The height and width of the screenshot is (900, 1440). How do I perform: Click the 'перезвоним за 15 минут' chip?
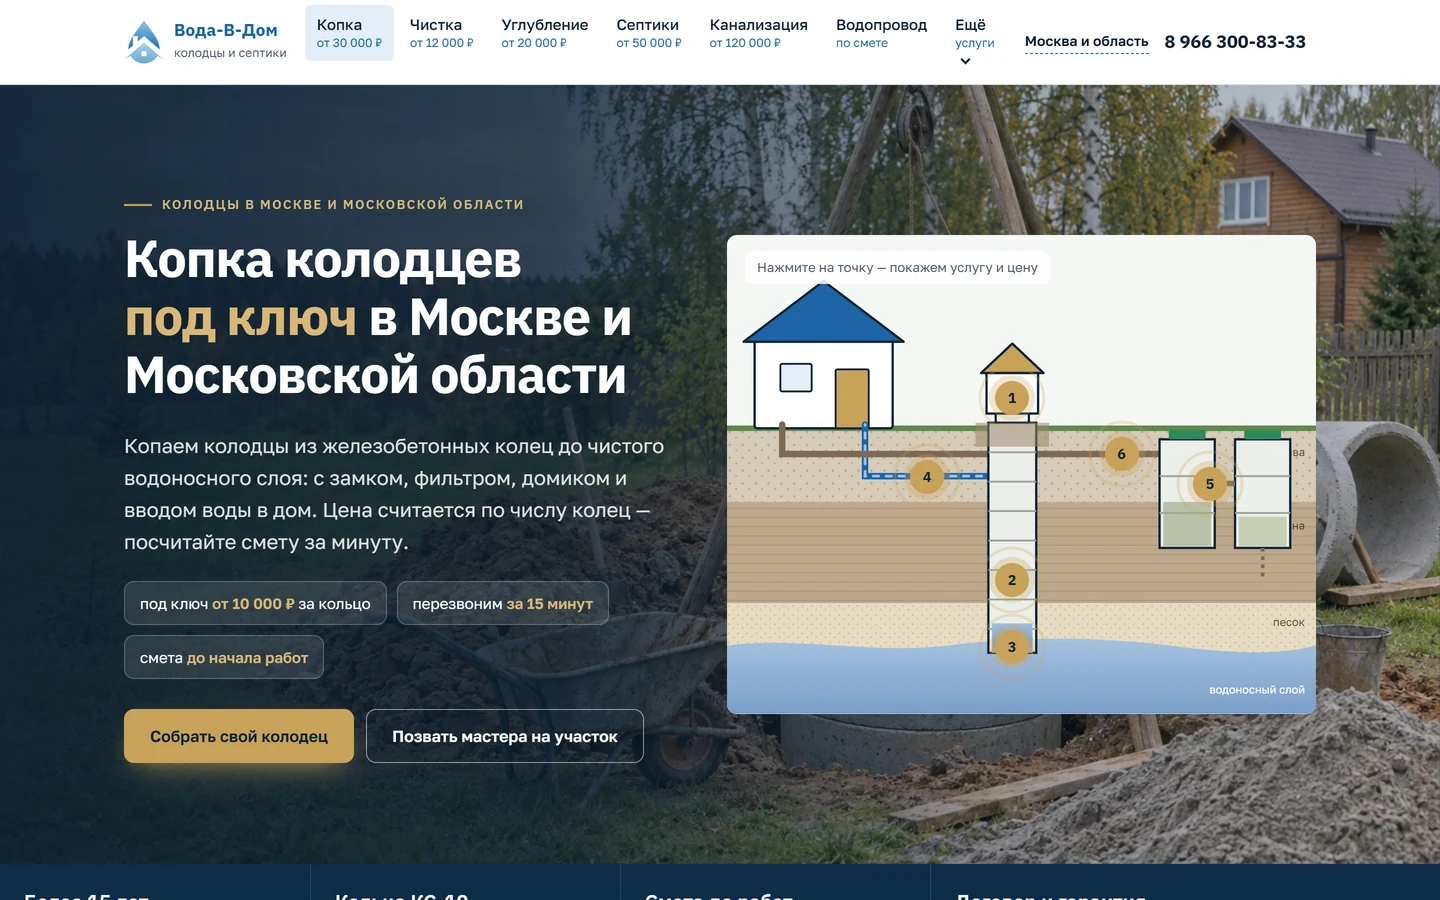click(503, 603)
